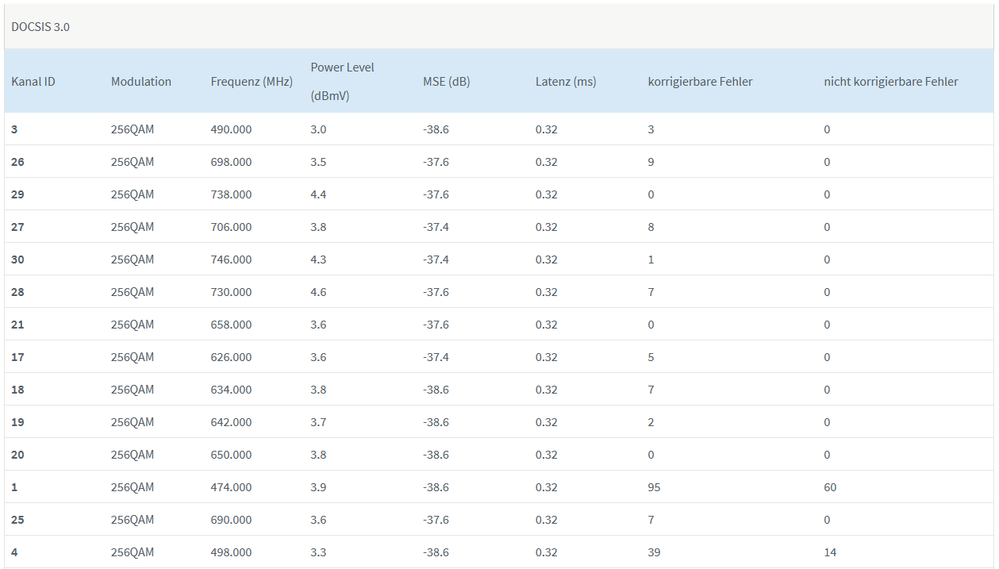Select the correctable errors value 39
The height and width of the screenshot is (569, 999).
(x=654, y=552)
